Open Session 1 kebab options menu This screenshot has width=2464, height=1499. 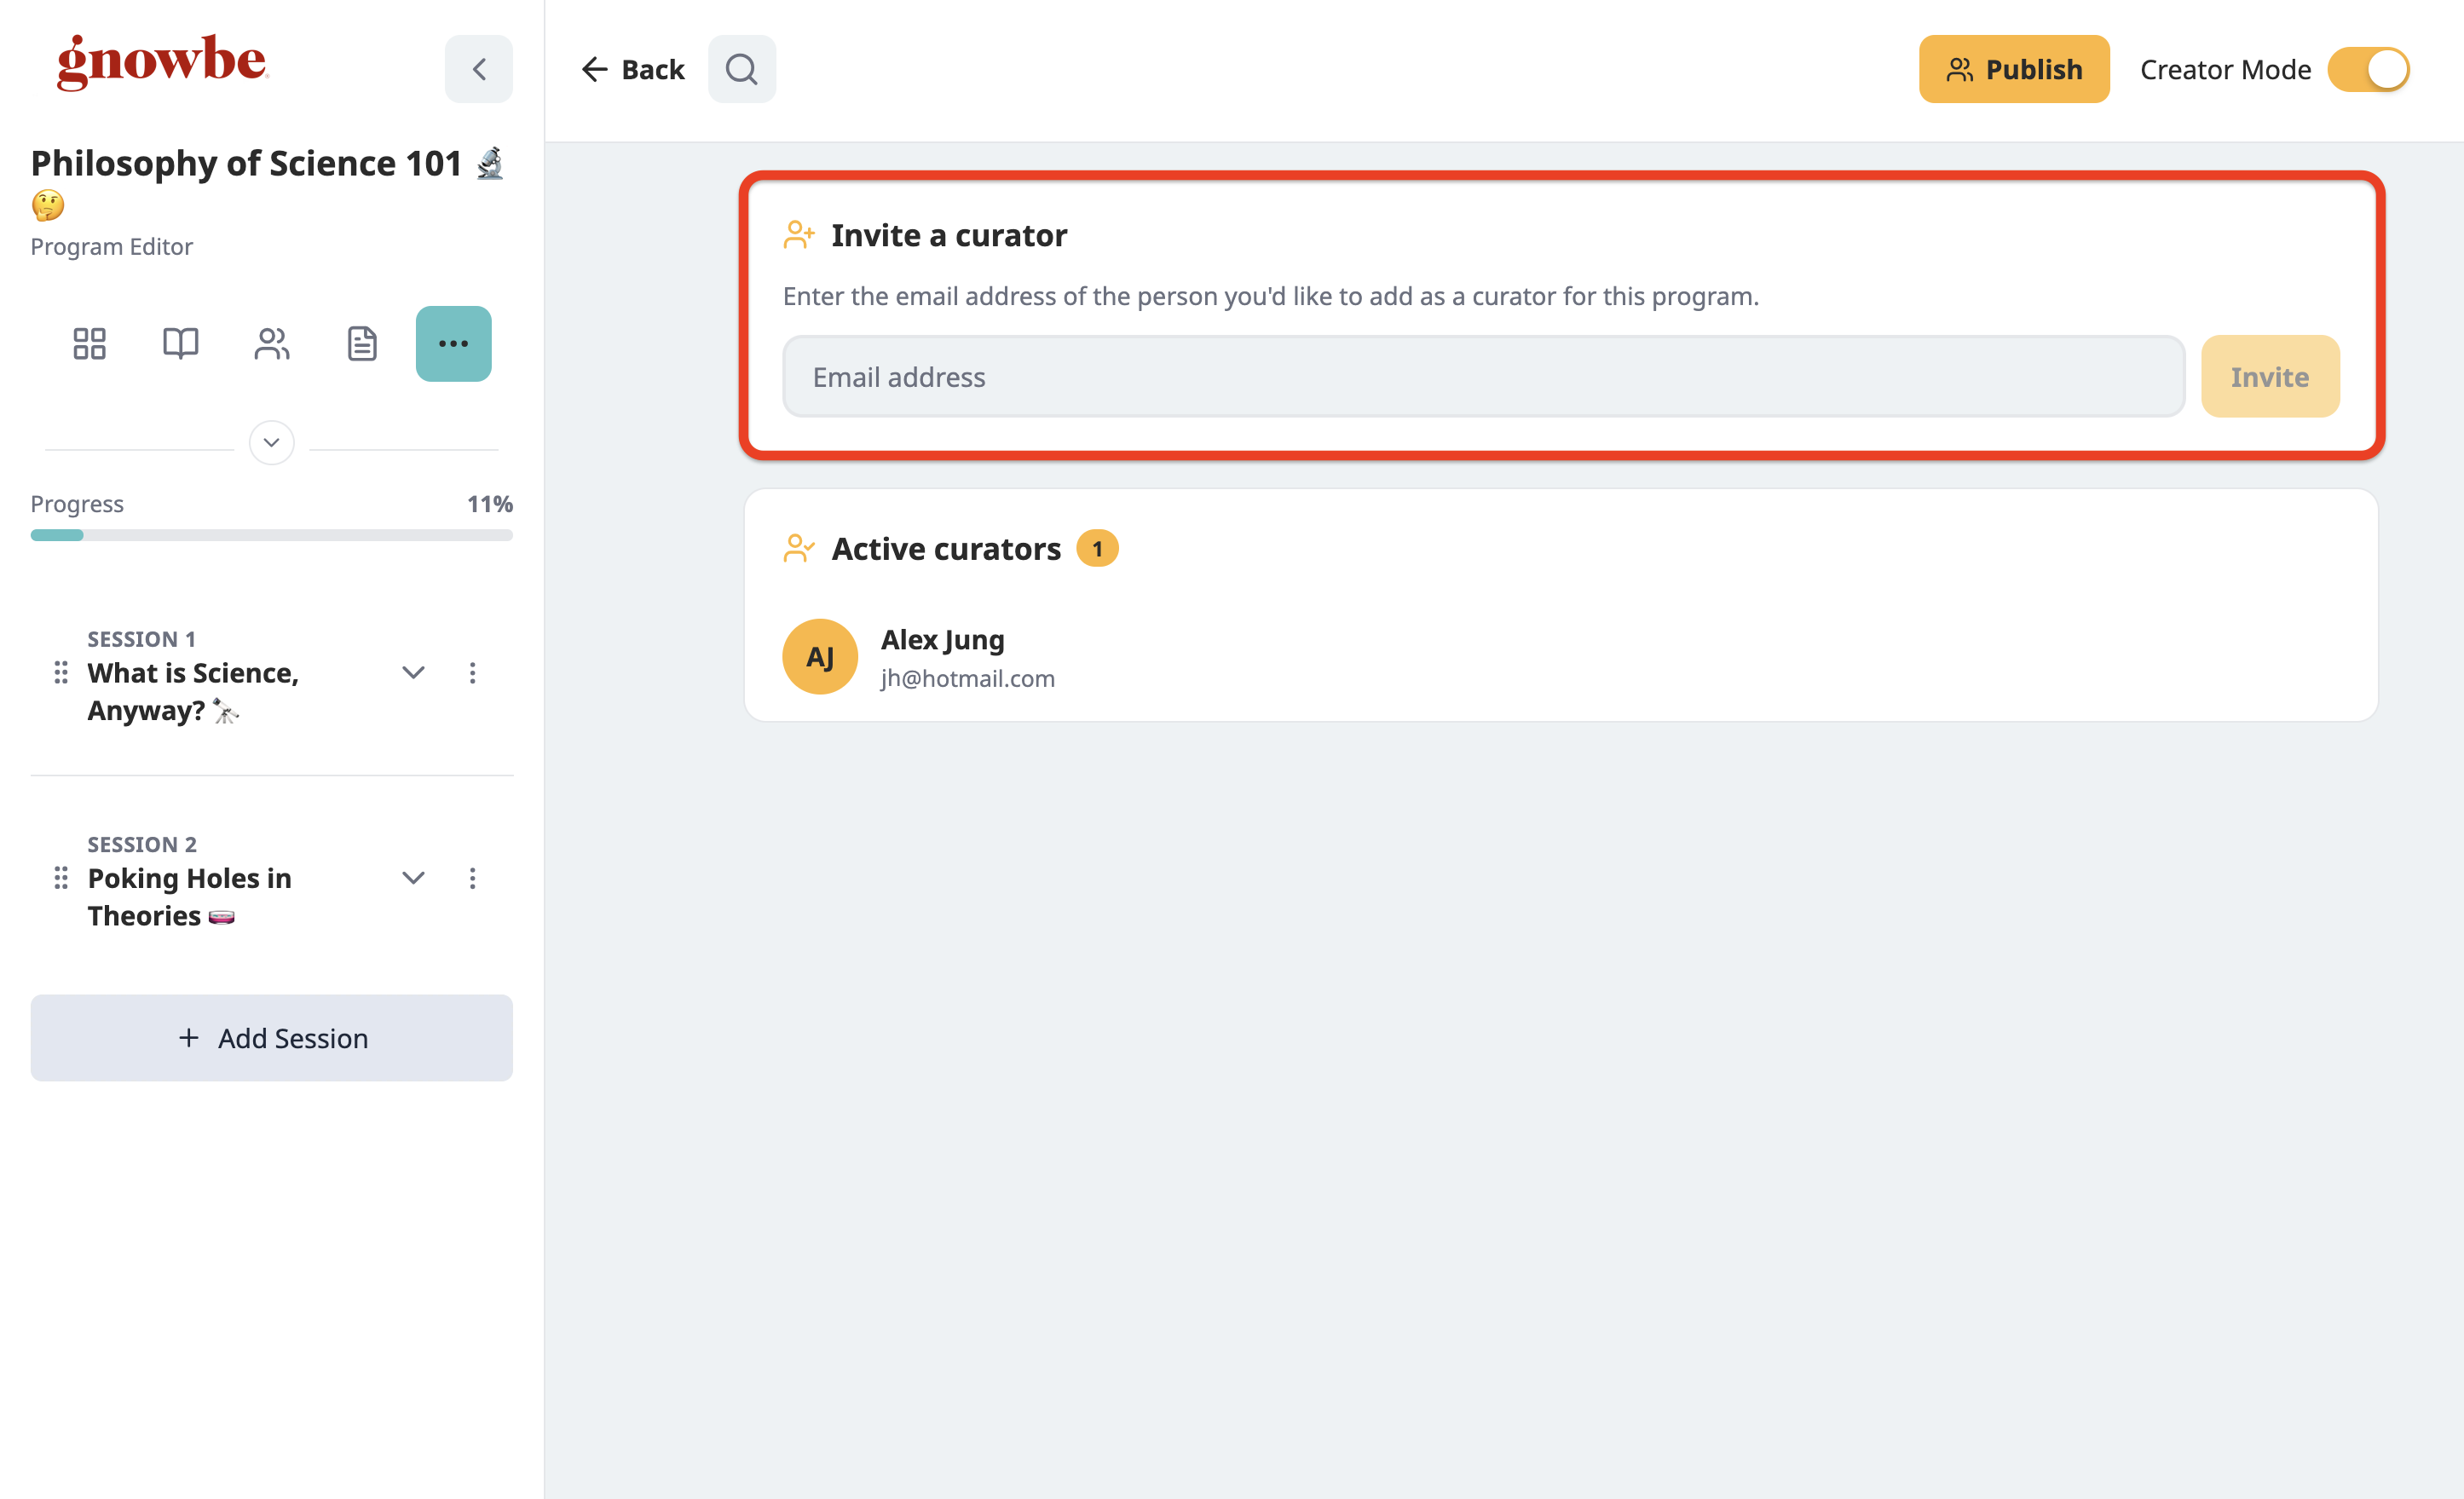click(x=472, y=673)
